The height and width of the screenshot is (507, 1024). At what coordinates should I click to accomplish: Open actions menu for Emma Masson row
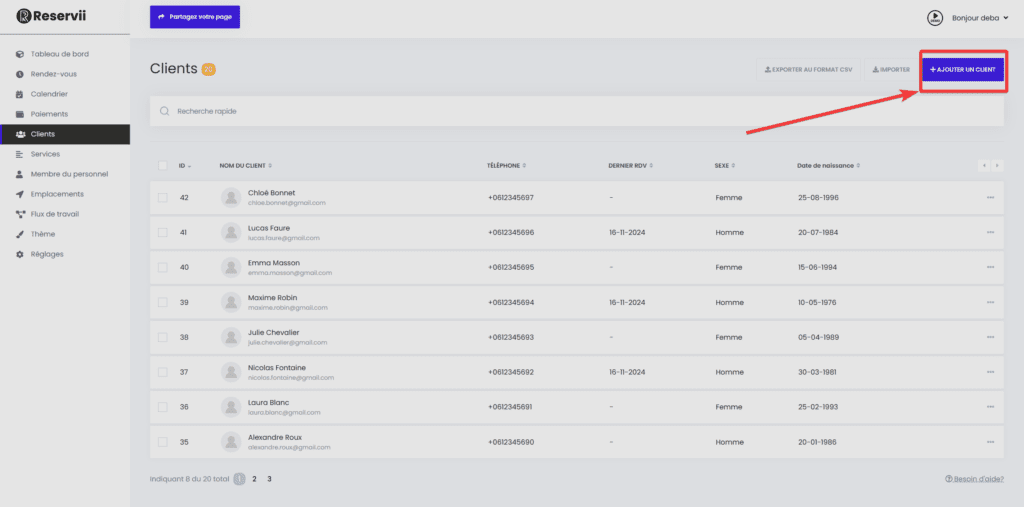coord(990,267)
